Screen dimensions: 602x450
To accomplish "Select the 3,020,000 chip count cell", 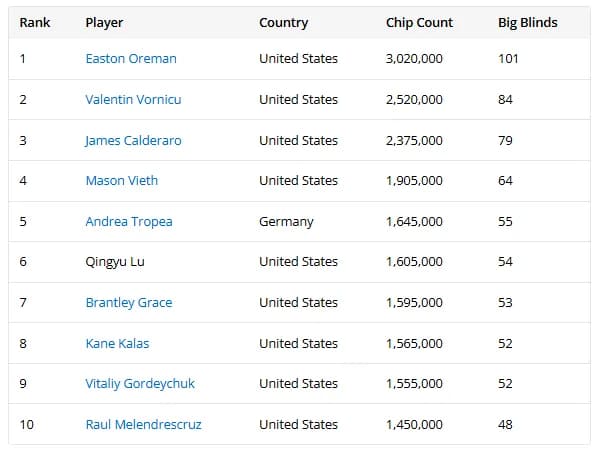I will point(414,59).
